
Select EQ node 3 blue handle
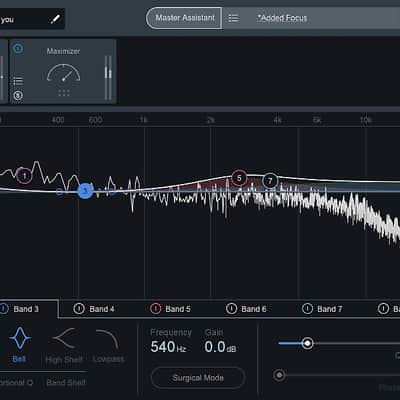(85, 191)
